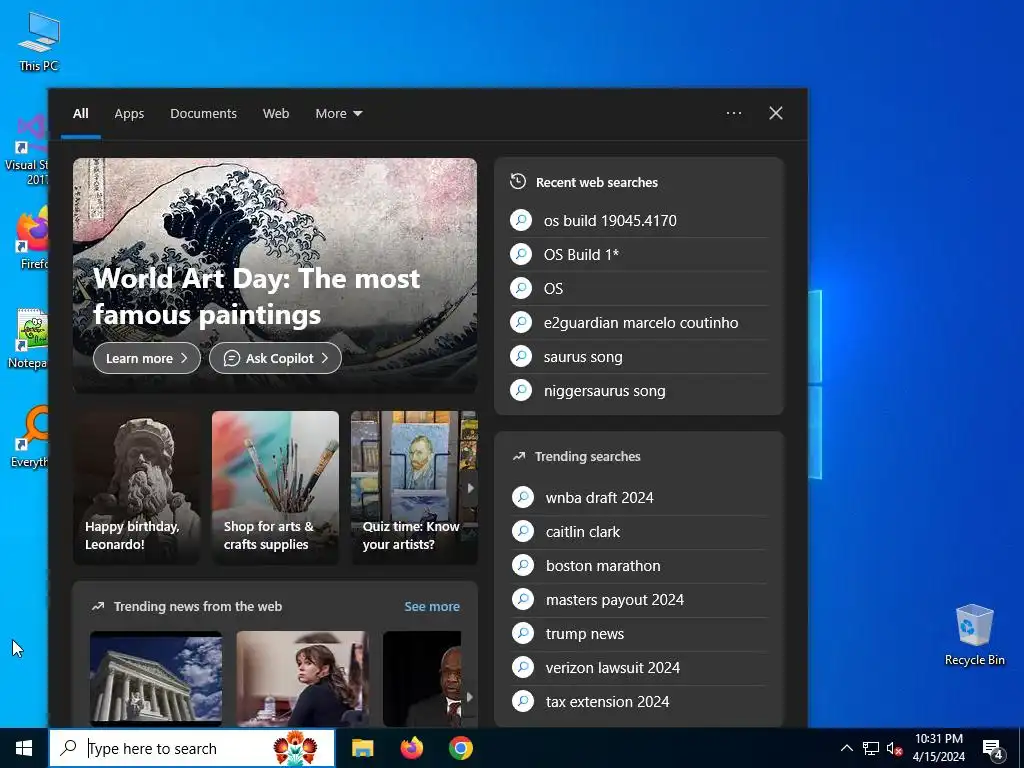Show hidden tray icons chevron
This screenshot has width=1024, height=768.
846,748
